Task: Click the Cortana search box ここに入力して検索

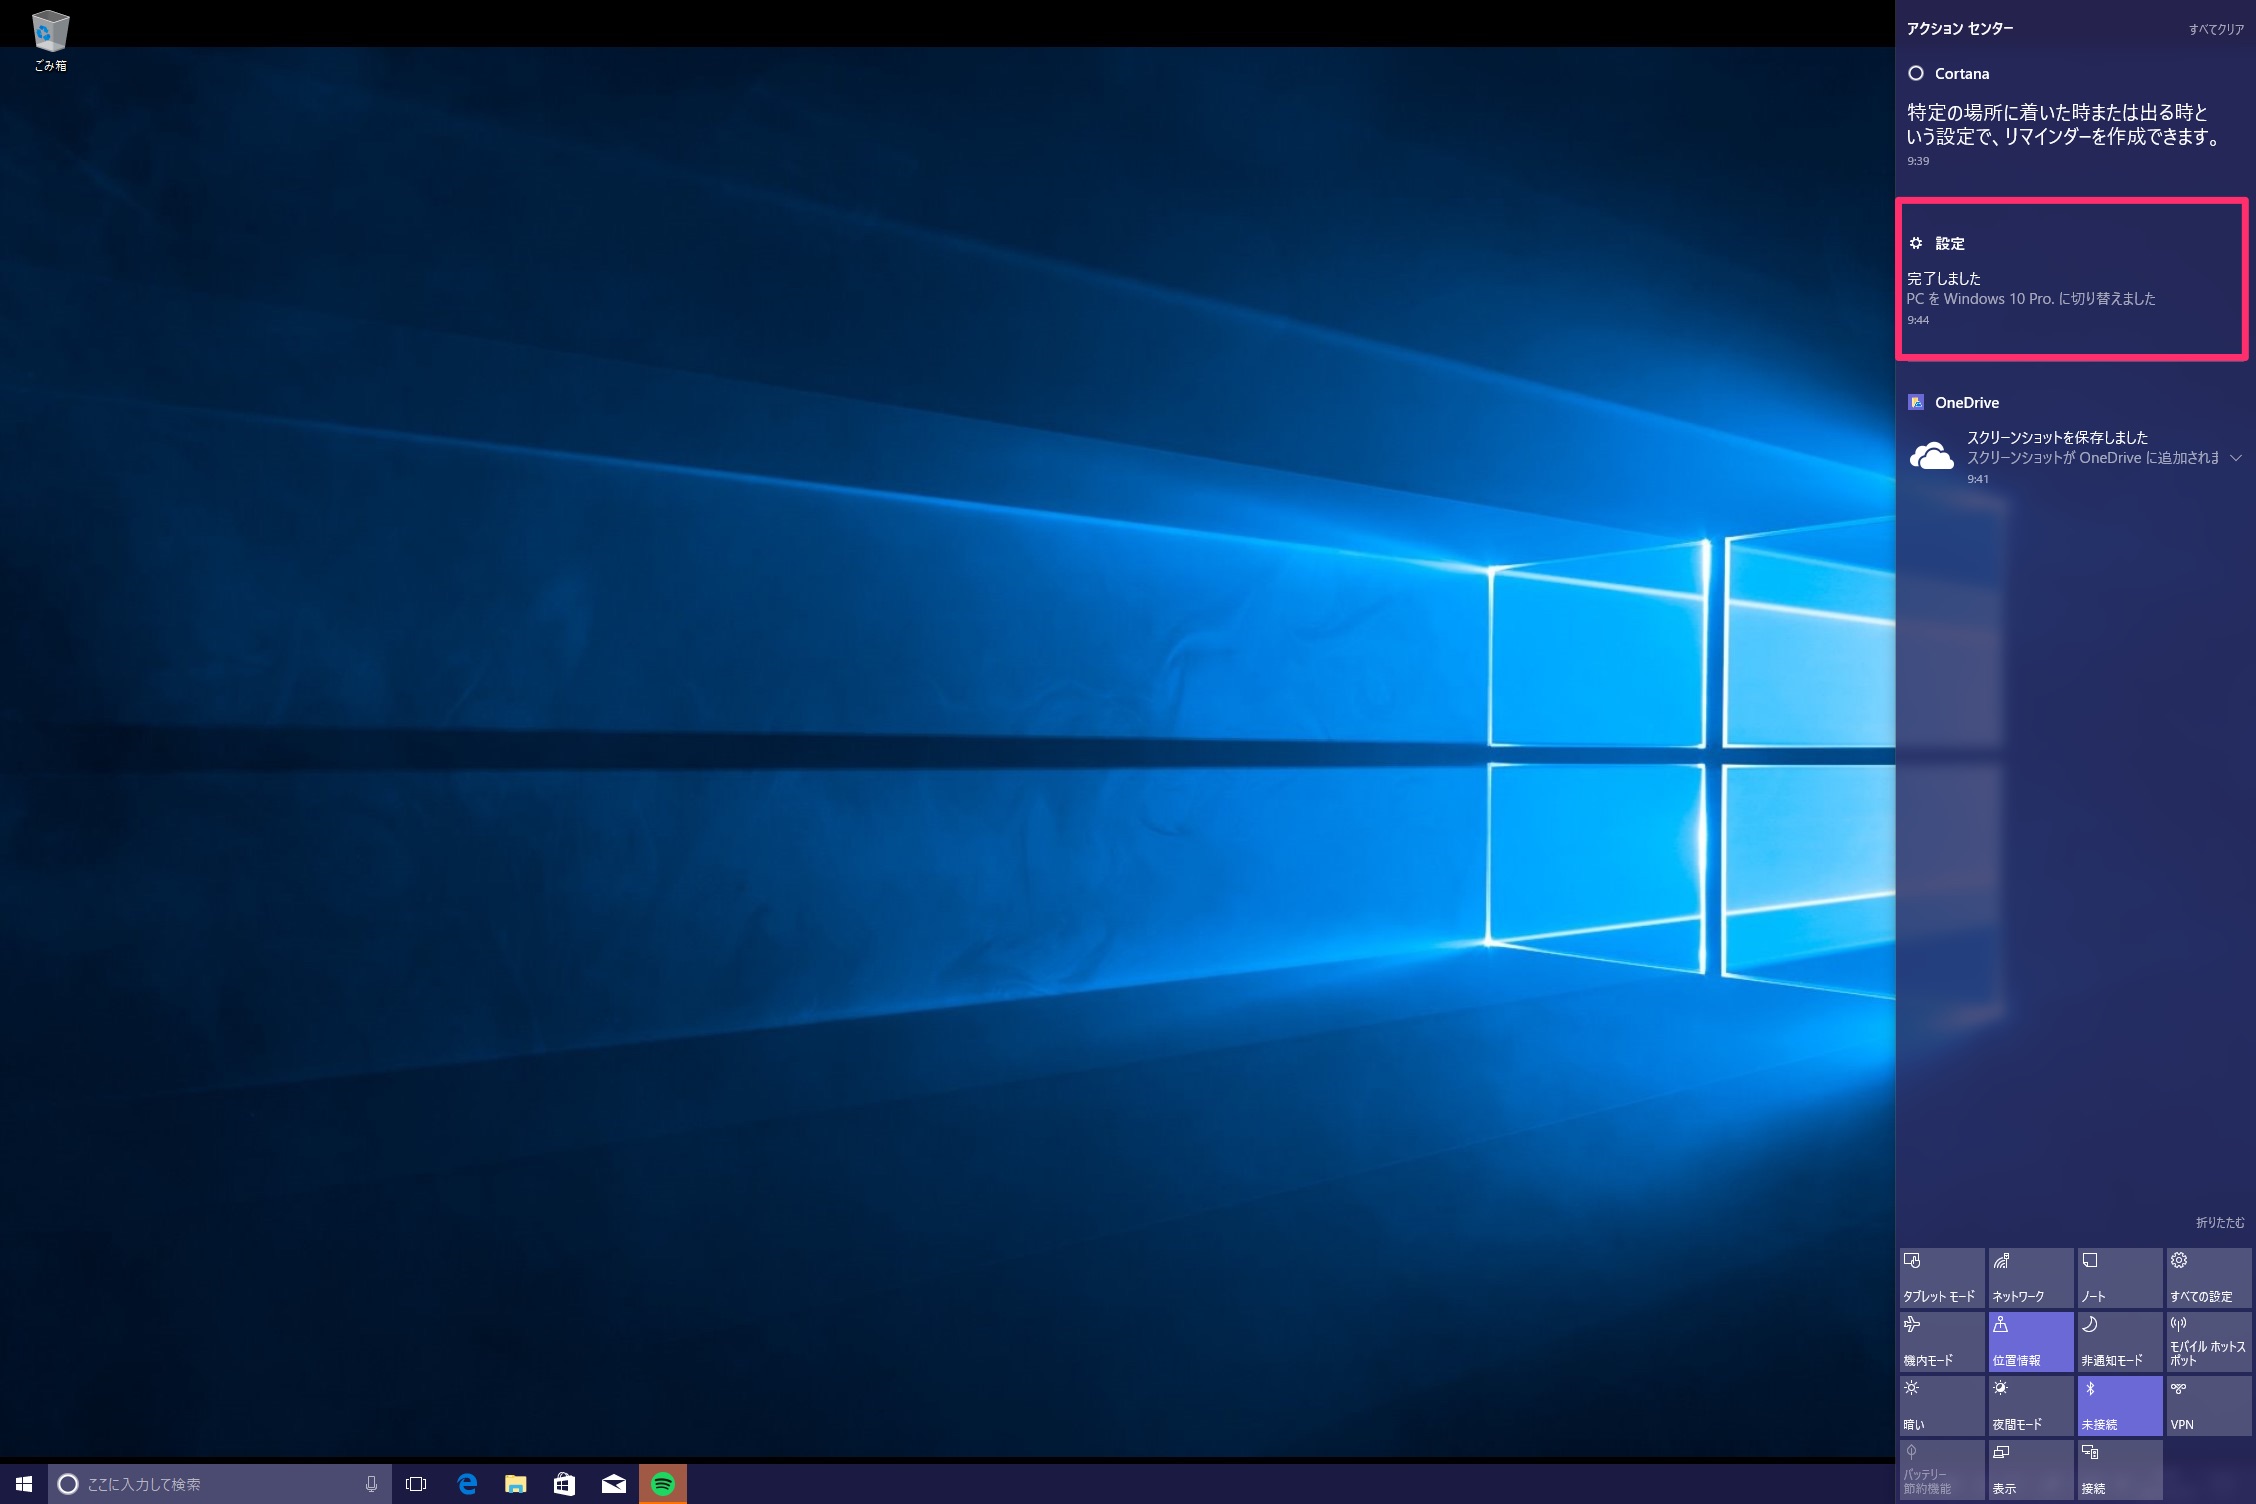Action: click(220, 1484)
